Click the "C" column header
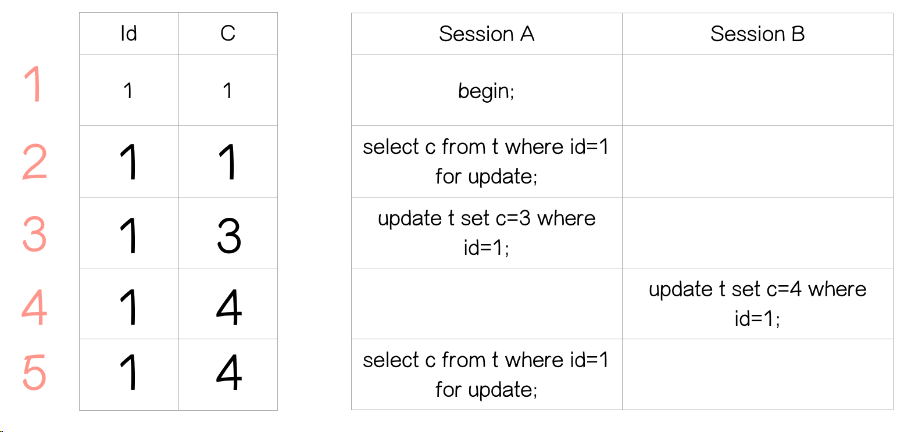 [x=228, y=34]
